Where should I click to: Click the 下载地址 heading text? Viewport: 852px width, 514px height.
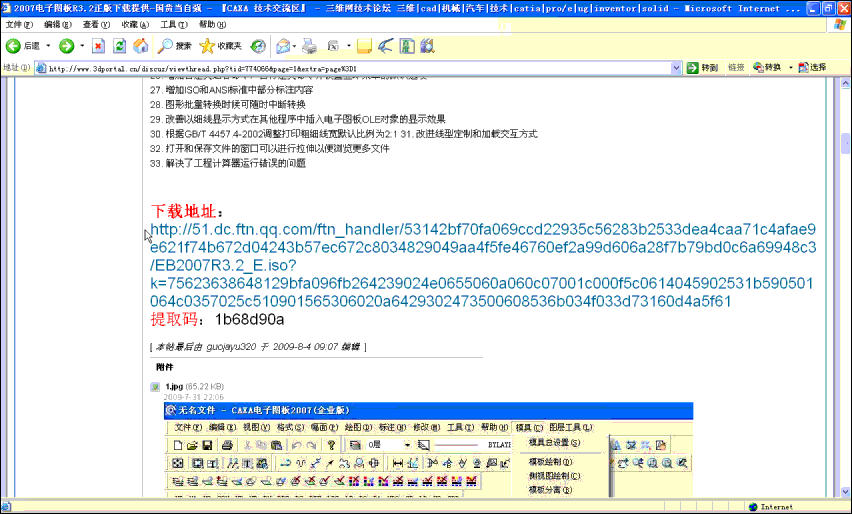coord(184,211)
